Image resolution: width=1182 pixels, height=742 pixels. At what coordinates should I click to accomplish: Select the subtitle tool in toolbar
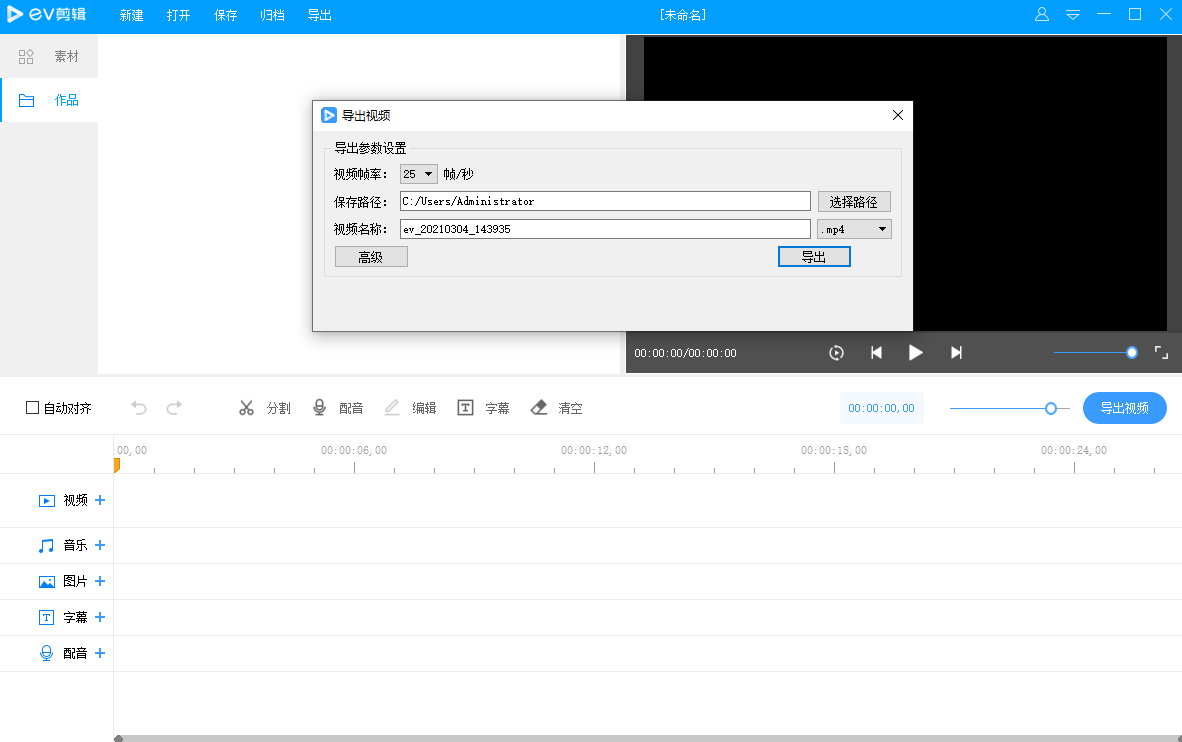pyautogui.click(x=466, y=408)
